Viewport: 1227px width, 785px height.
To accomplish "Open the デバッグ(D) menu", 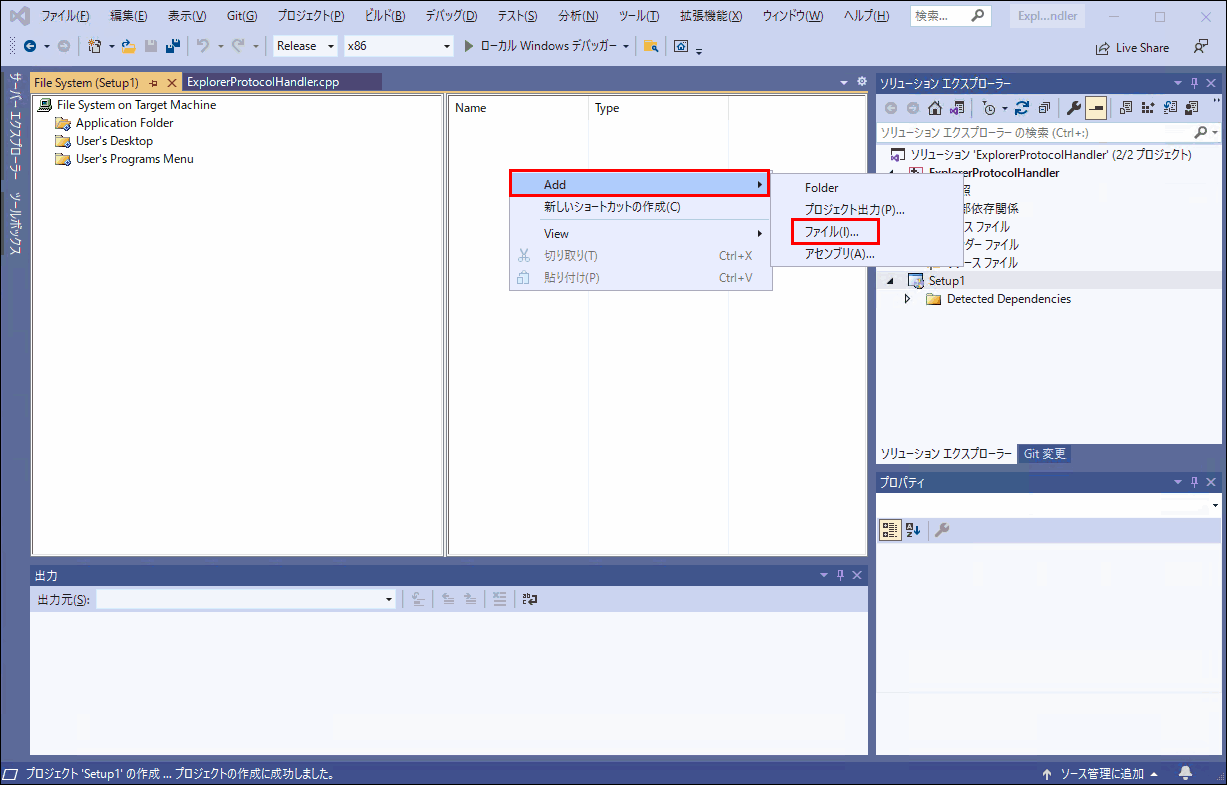I will 451,16.
